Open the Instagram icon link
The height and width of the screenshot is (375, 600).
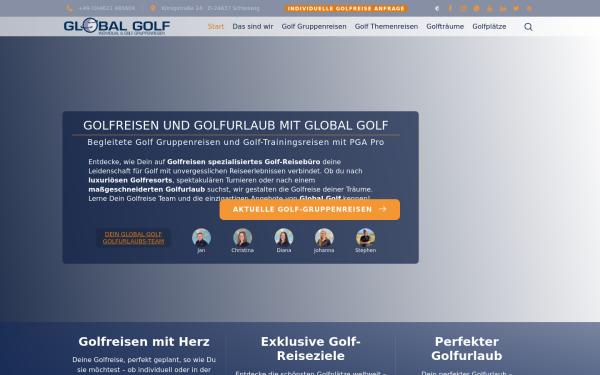tap(463, 8)
